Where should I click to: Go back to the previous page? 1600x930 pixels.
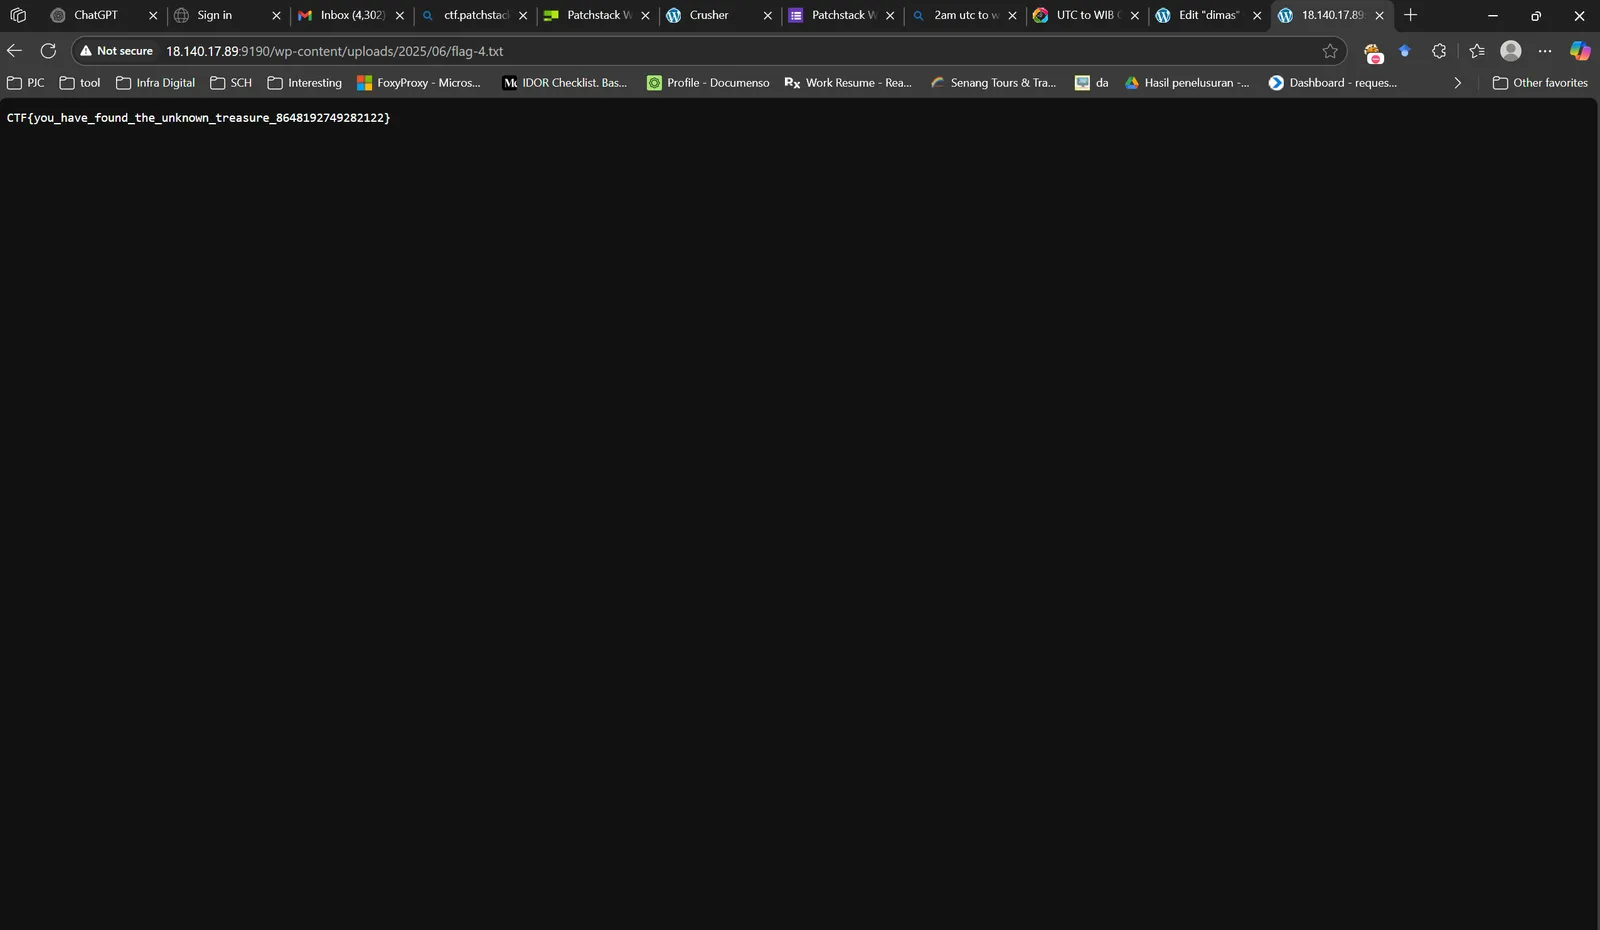(15, 51)
